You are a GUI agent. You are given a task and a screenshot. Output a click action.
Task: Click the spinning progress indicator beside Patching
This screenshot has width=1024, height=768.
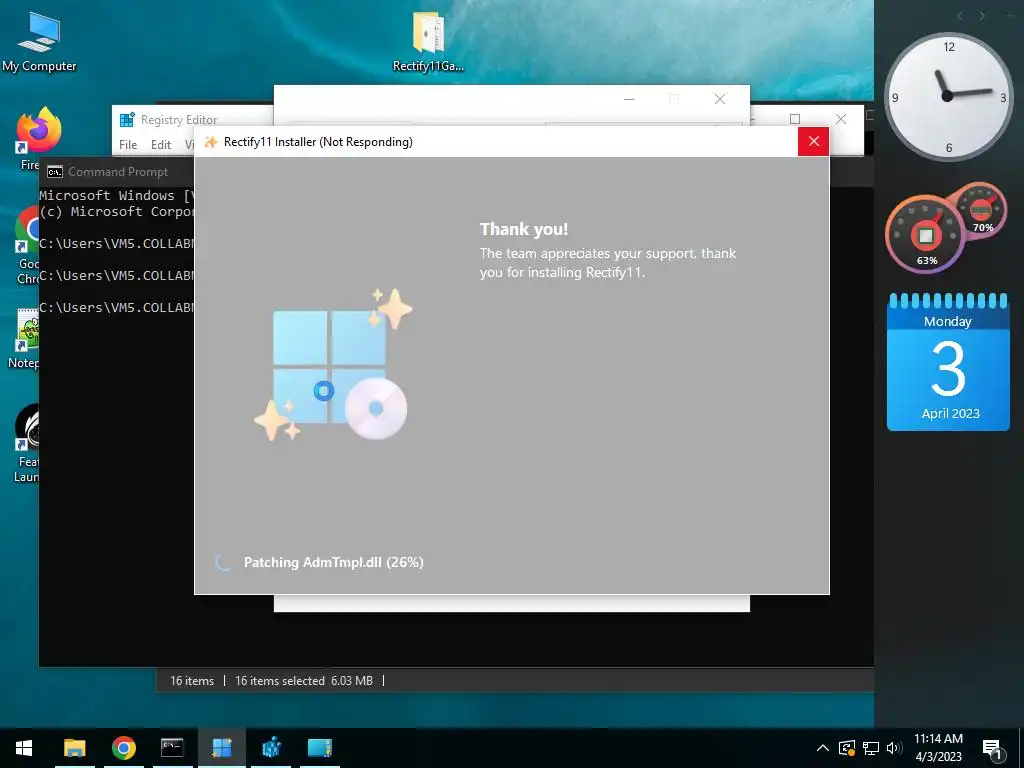coord(223,562)
